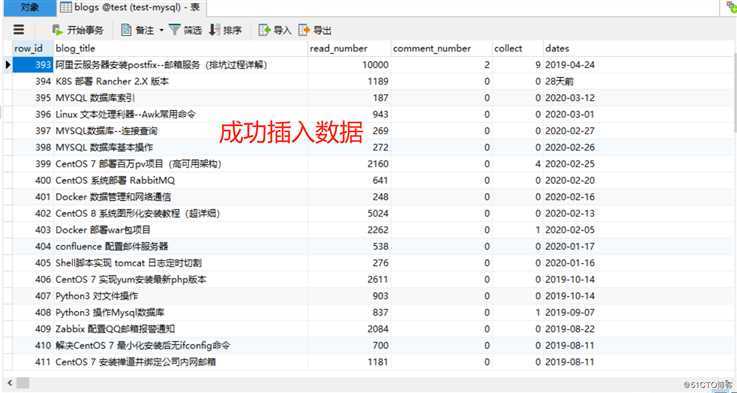The width and height of the screenshot is (737, 393).
Task: Select title cell Python3 操作Mysql数据库
Action: click(180, 313)
